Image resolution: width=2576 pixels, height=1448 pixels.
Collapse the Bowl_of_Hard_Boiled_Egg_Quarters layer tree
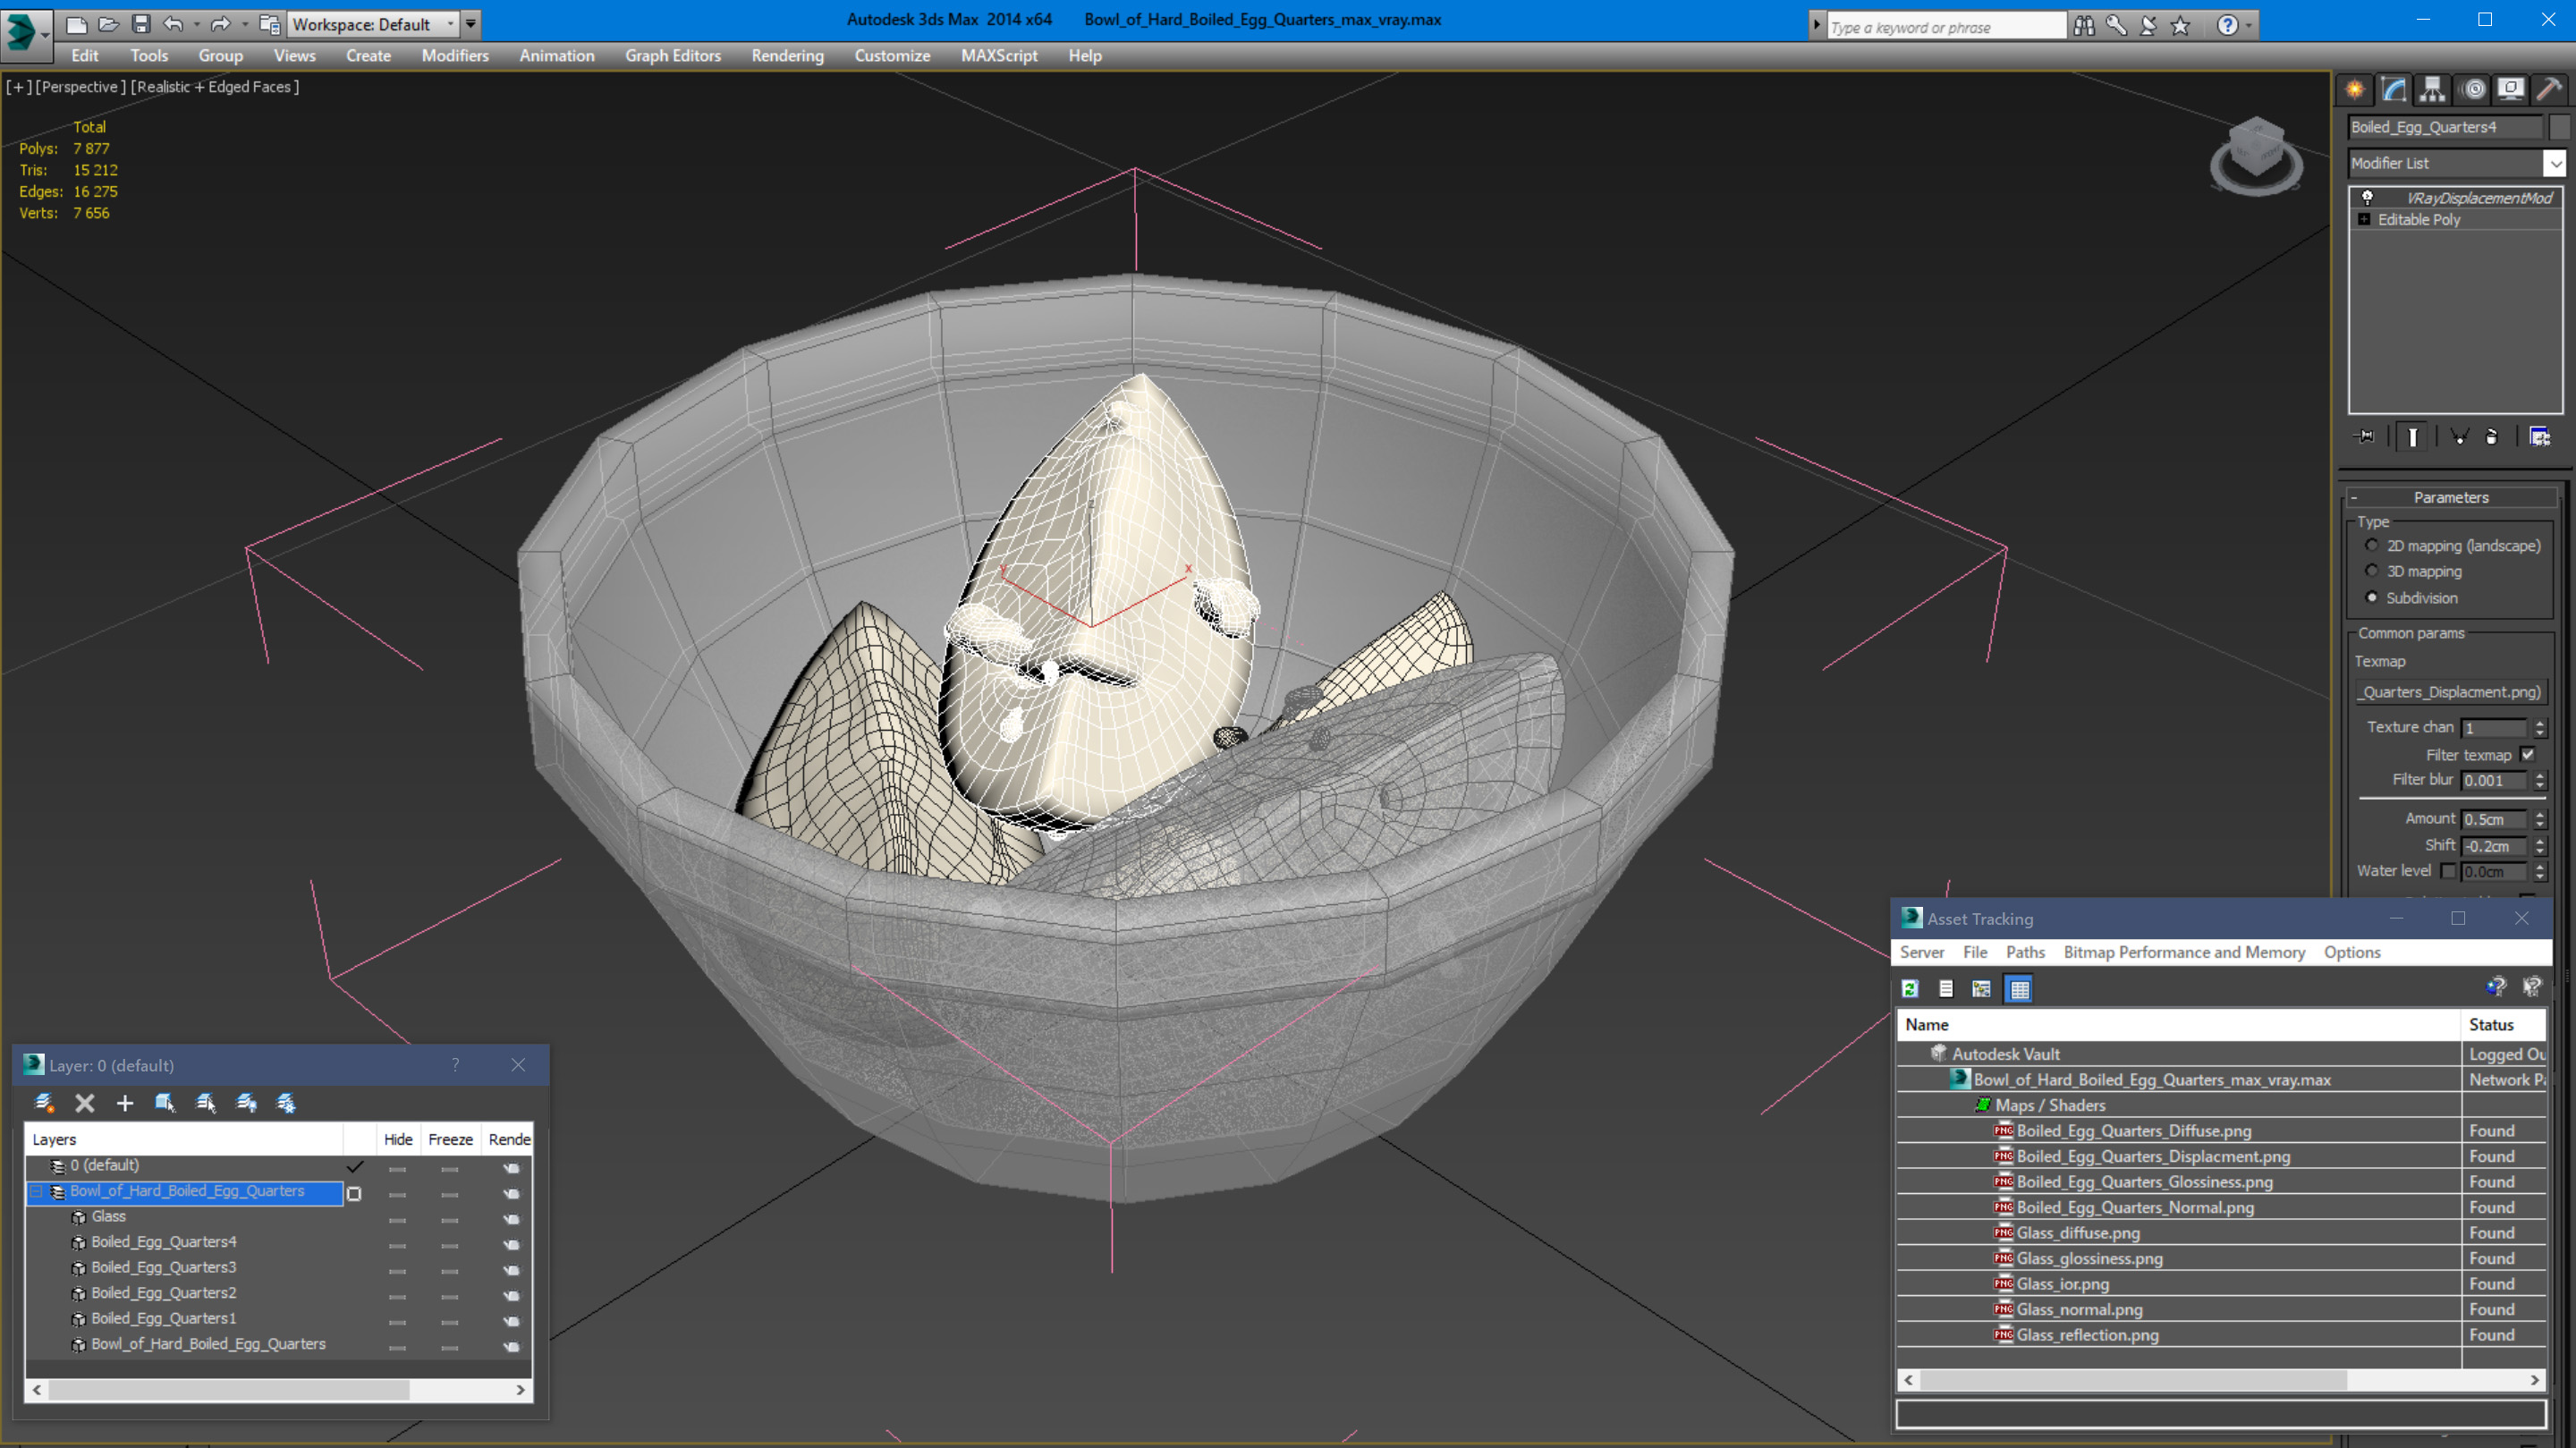coord(37,1191)
